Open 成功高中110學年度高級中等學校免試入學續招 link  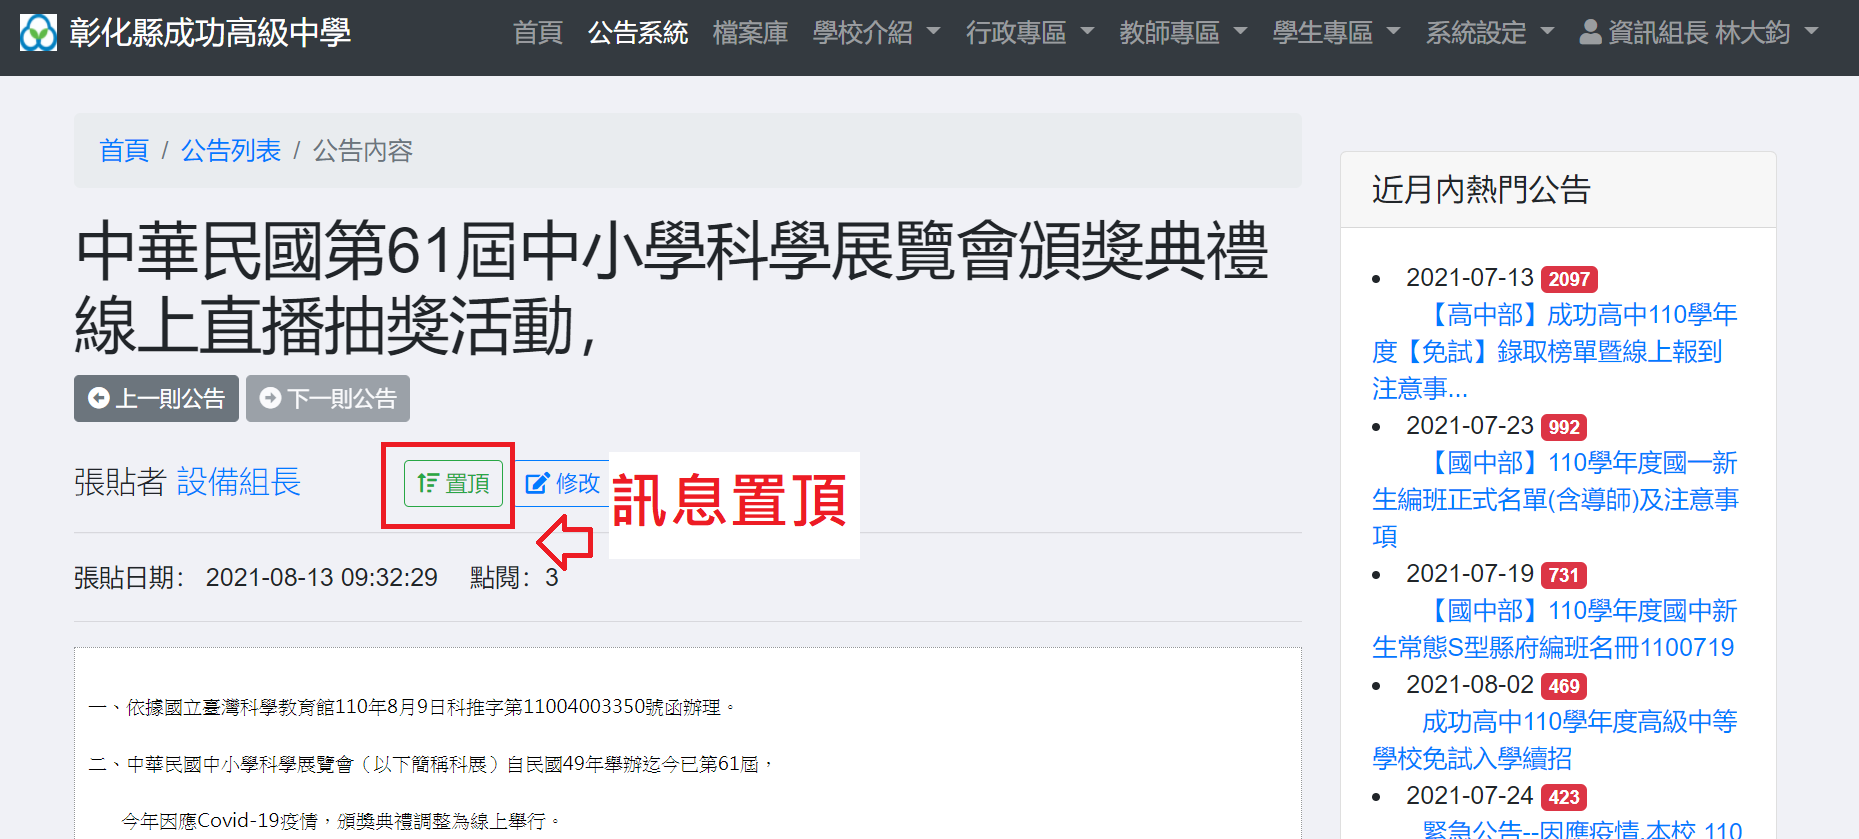tap(1555, 740)
